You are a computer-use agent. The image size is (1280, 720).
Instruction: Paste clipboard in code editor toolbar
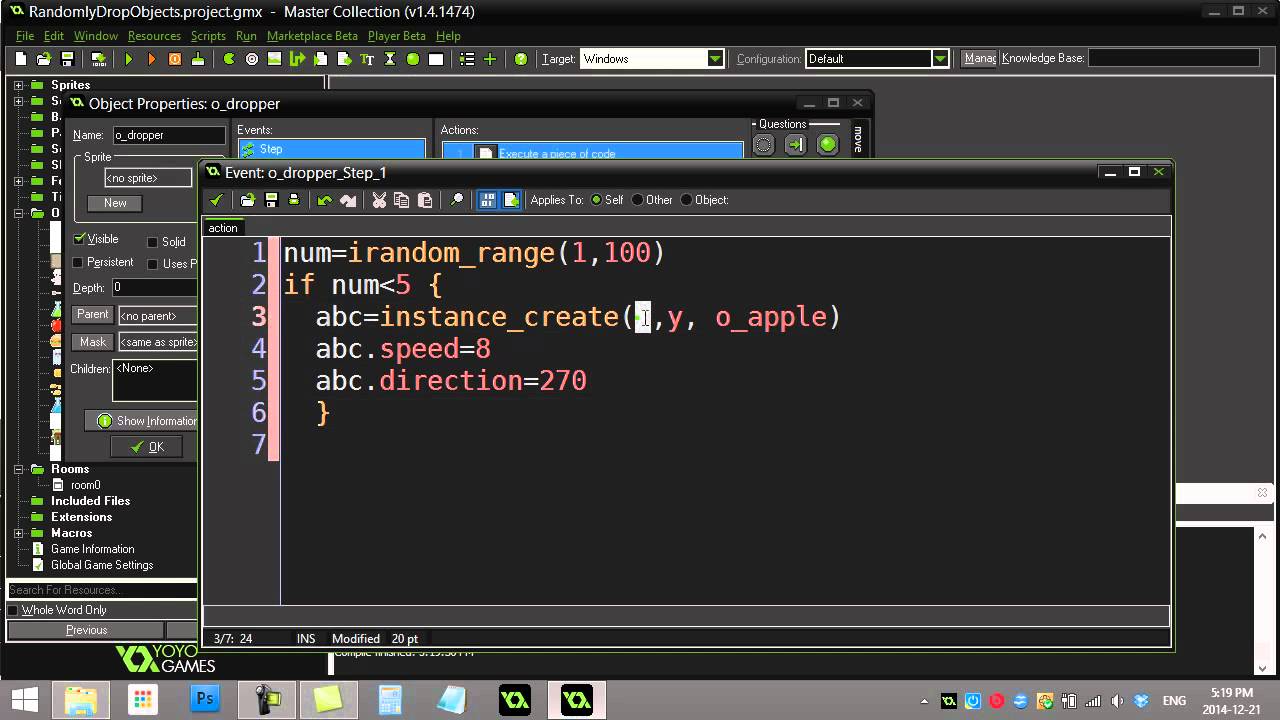click(x=425, y=200)
